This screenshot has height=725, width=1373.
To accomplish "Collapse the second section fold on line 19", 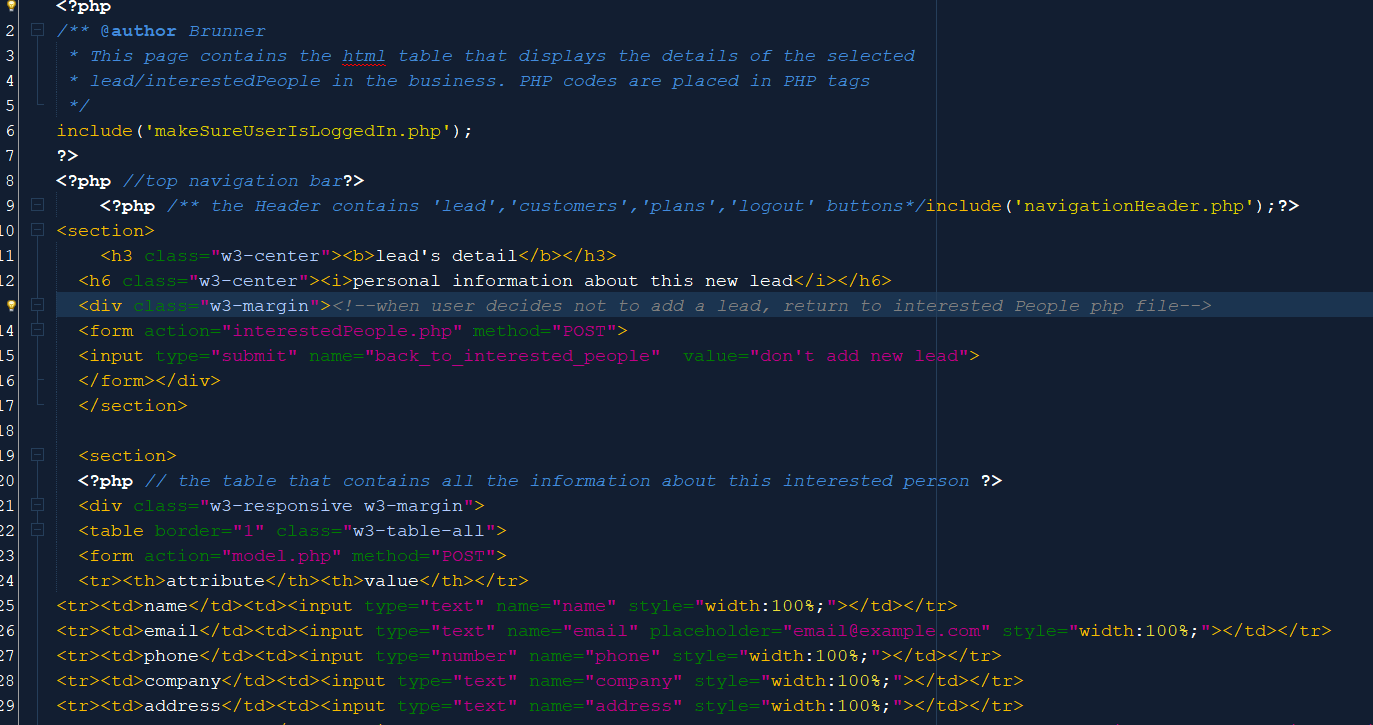I will coord(37,456).
